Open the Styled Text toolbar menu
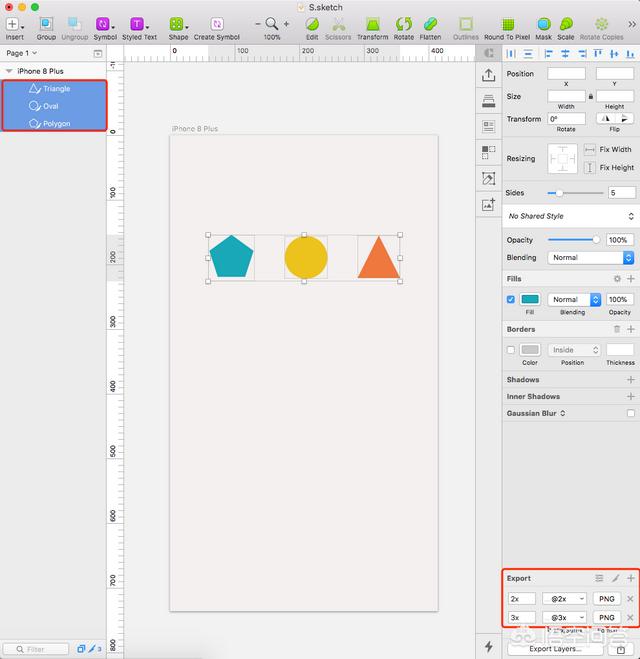 139,24
